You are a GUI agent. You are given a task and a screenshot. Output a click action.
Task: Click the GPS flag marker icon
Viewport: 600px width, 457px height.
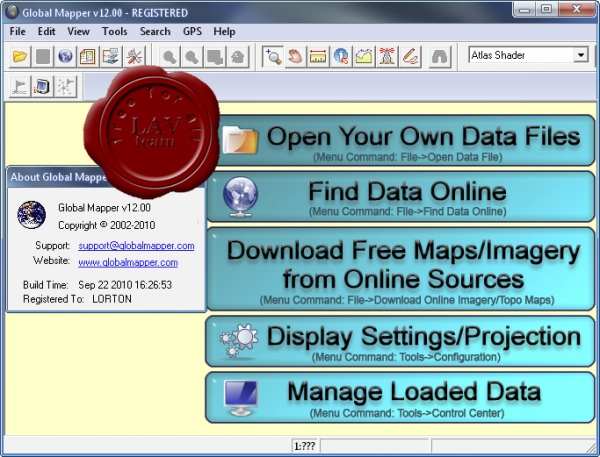click(x=20, y=86)
